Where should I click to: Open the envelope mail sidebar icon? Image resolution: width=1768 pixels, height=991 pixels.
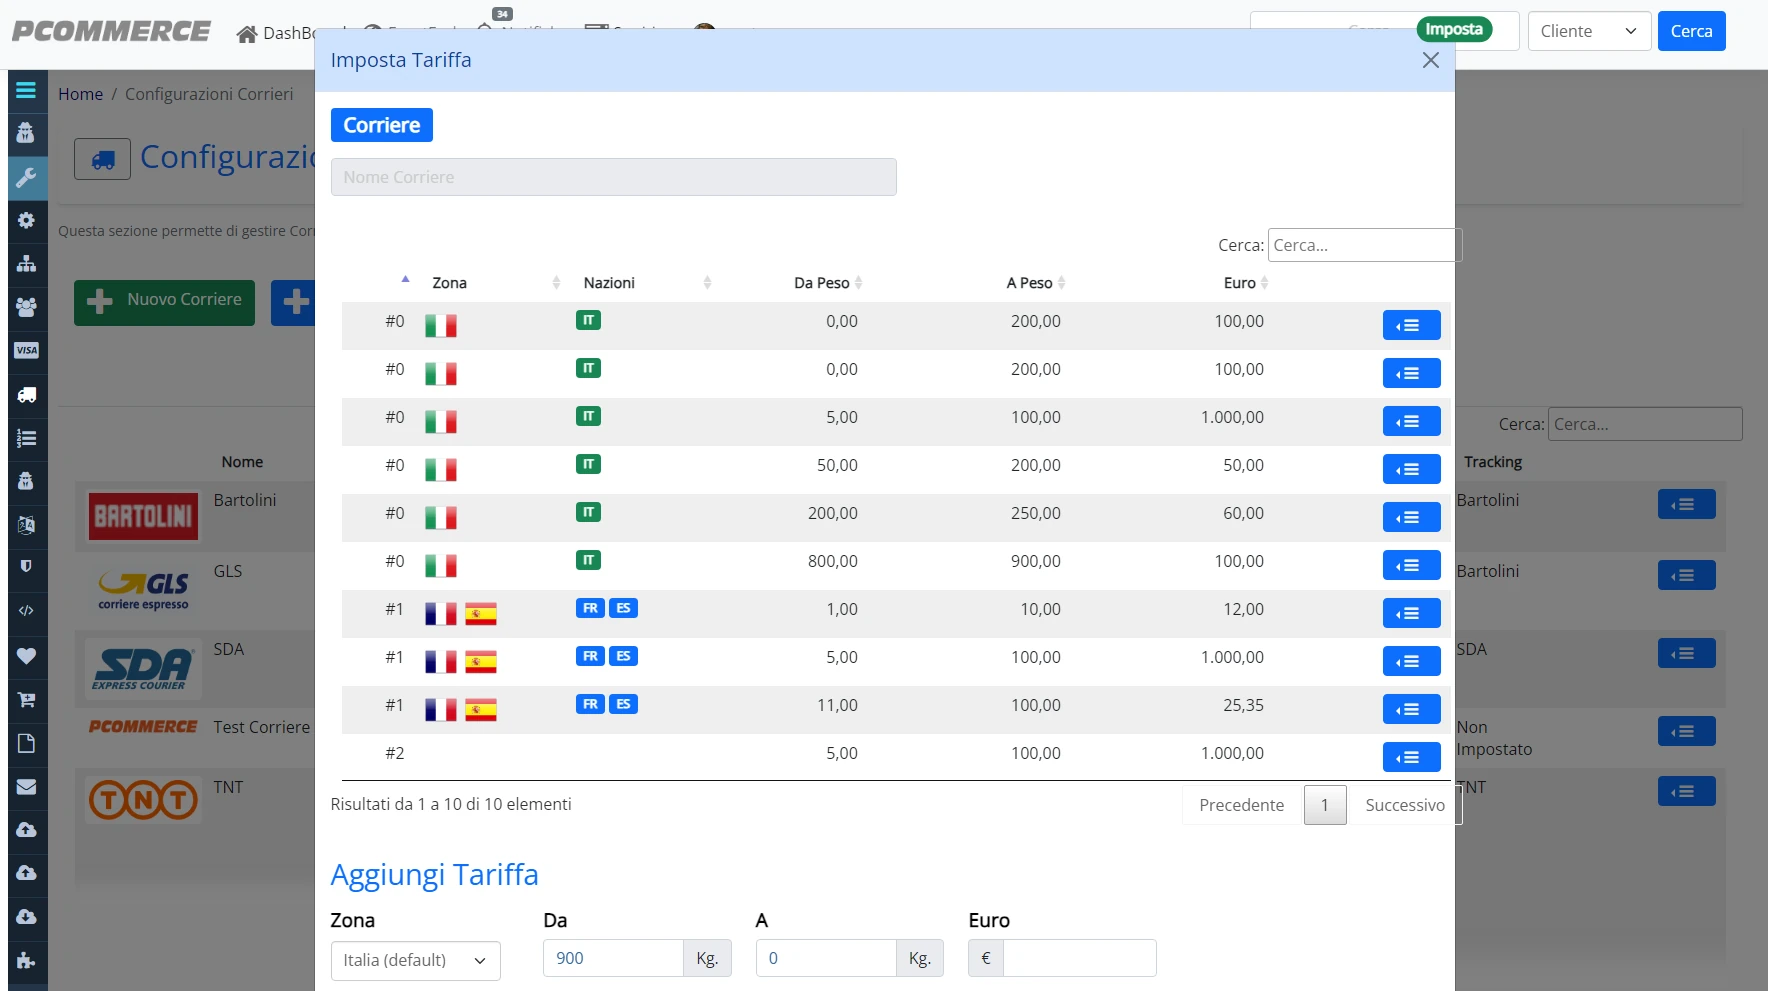point(26,787)
